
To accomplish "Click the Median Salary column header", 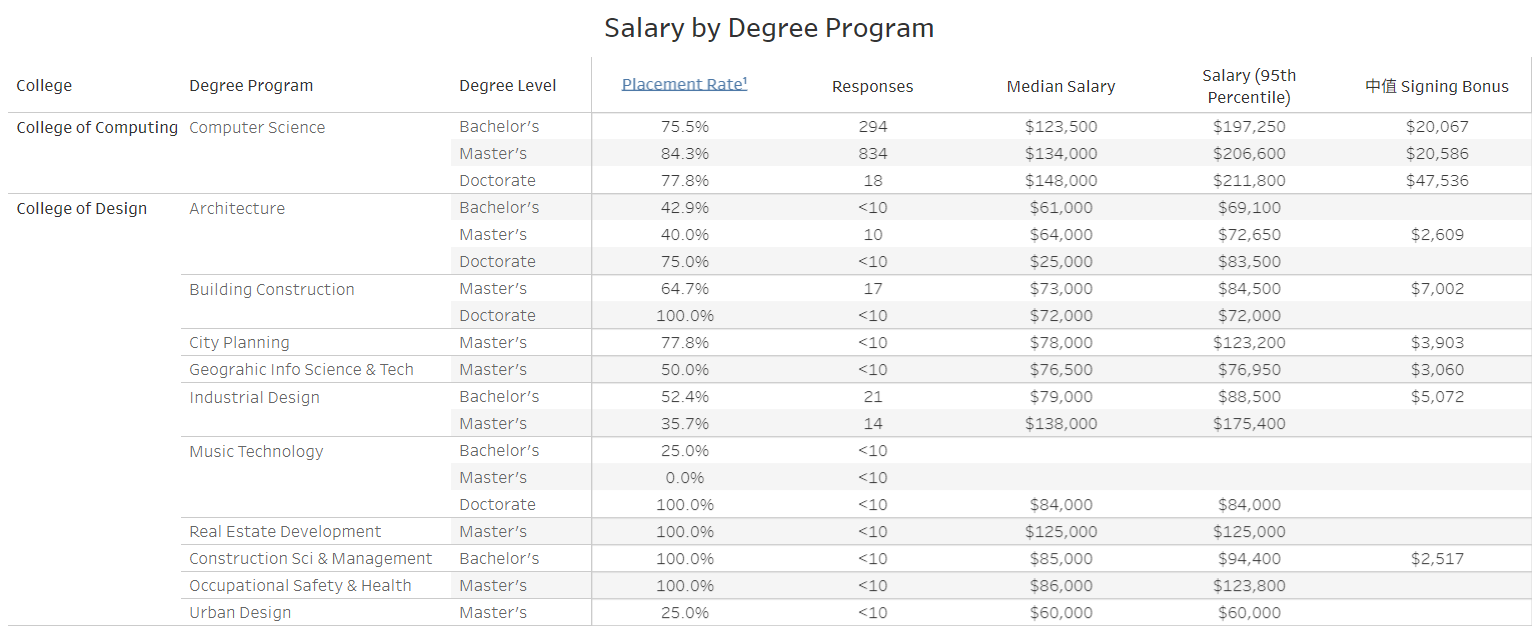I will pos(1060,87).
